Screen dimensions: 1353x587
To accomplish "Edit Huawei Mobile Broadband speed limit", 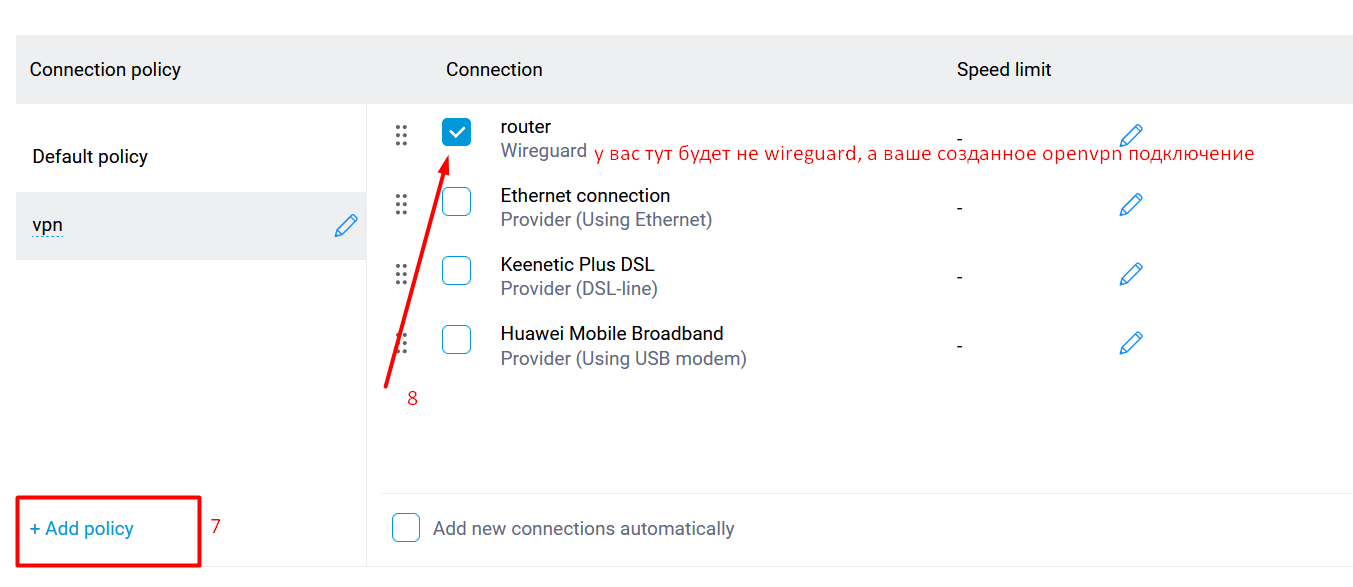I will (x=1131, y=343).
